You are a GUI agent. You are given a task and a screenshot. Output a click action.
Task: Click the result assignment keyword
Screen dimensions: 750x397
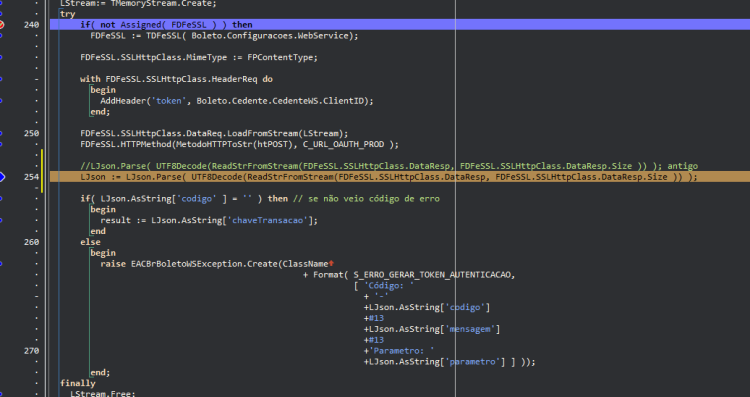tap(115, 221)
